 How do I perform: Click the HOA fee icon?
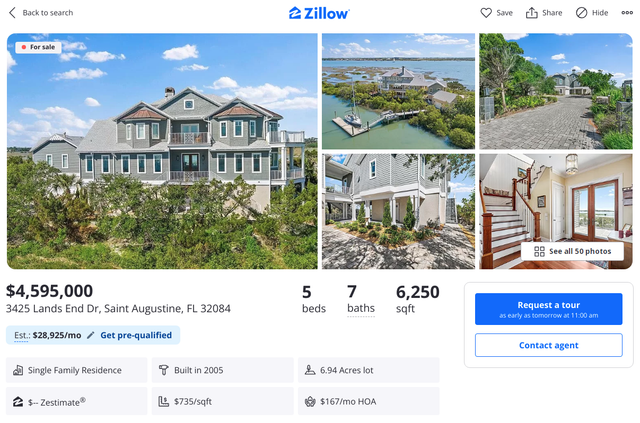311,402
